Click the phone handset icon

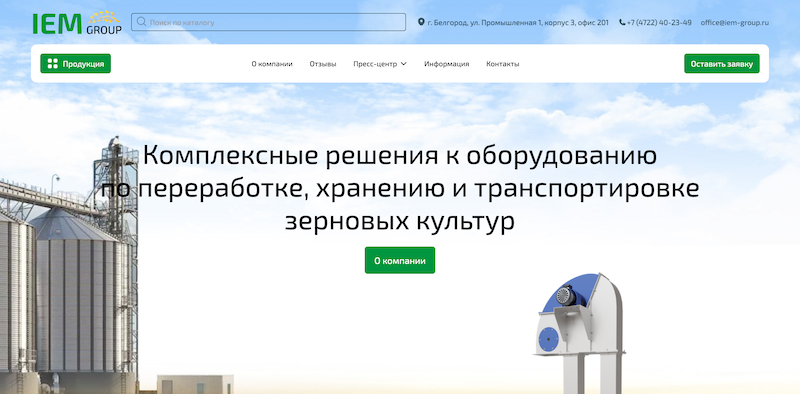click(x=622, y=22)
